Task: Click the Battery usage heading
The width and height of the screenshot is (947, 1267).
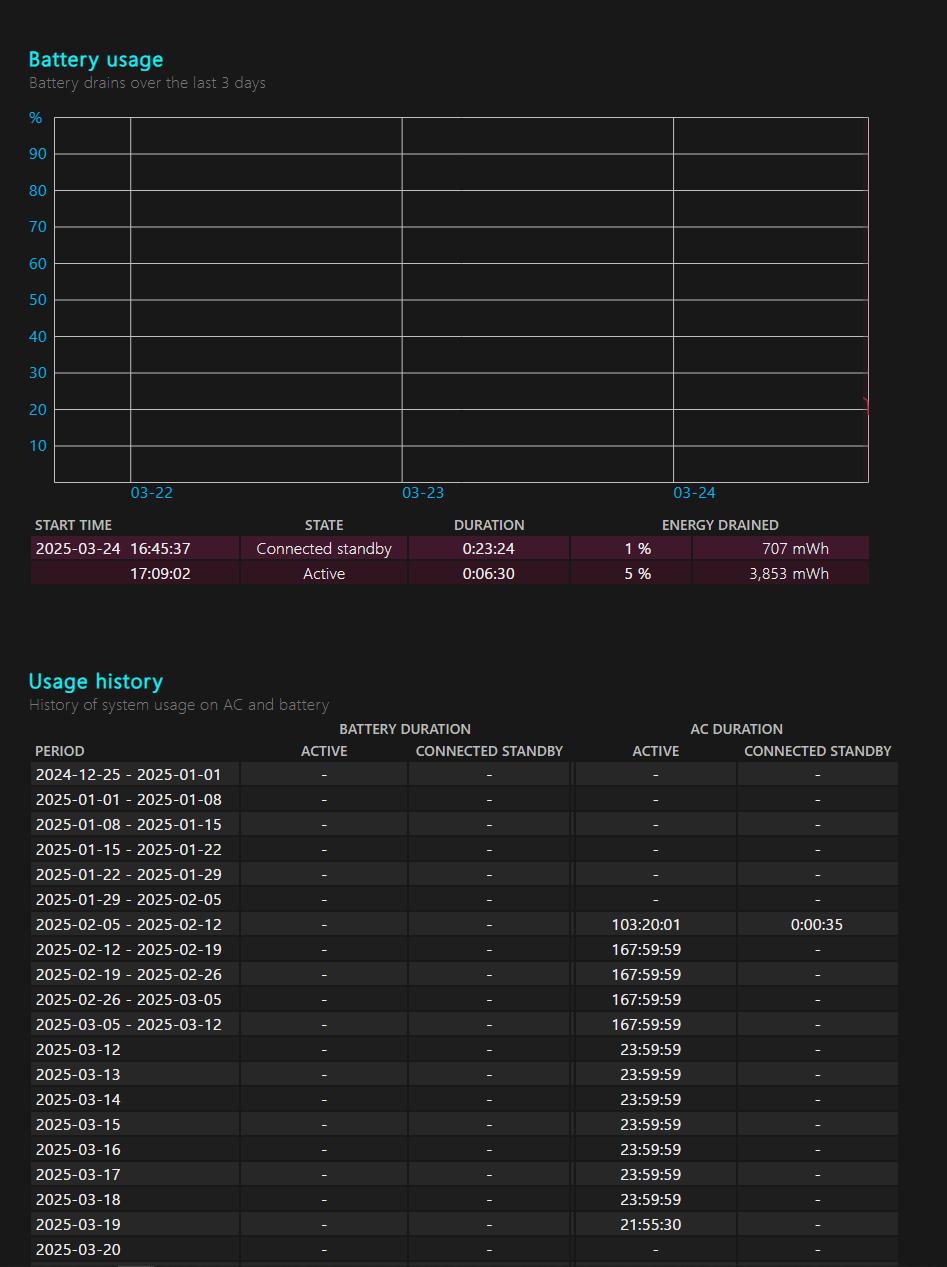Action: (x=96, y=60)
